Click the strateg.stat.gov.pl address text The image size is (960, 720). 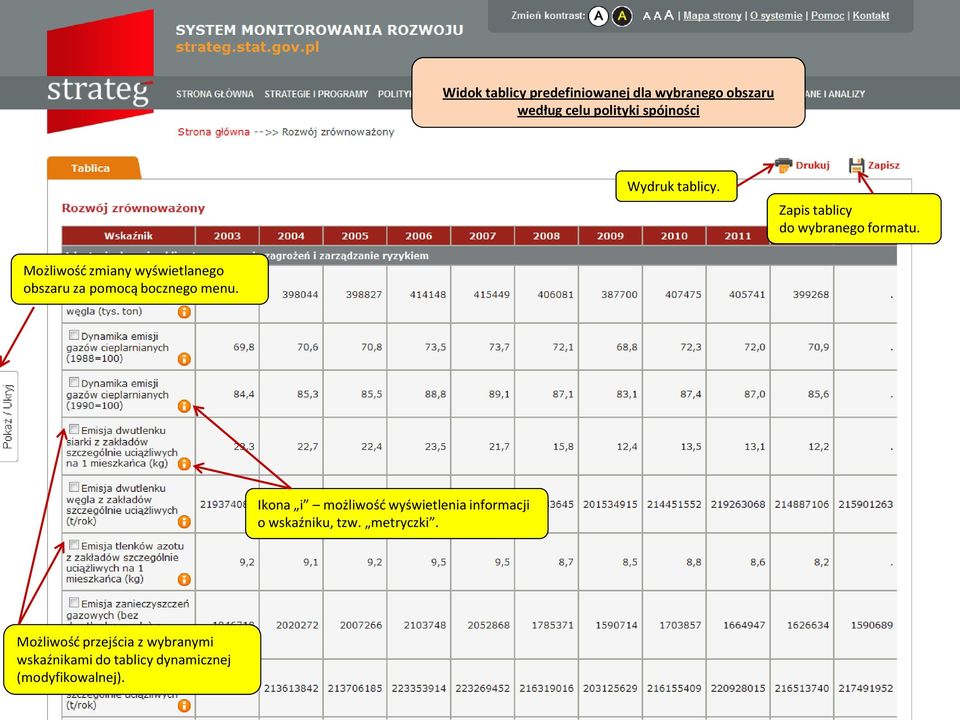coord(247,47)
